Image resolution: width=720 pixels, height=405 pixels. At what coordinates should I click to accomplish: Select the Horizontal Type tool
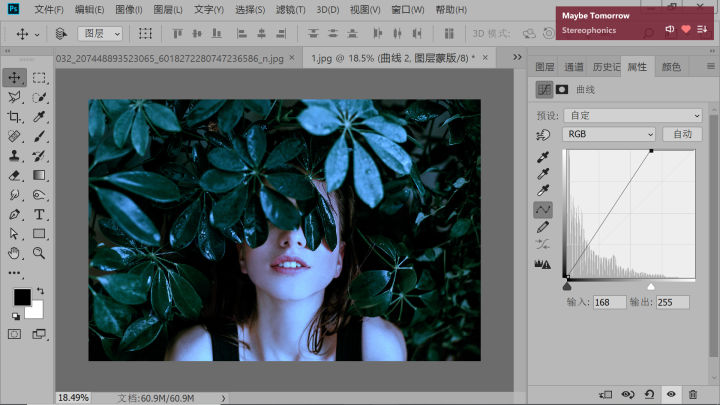pos(39,214)
